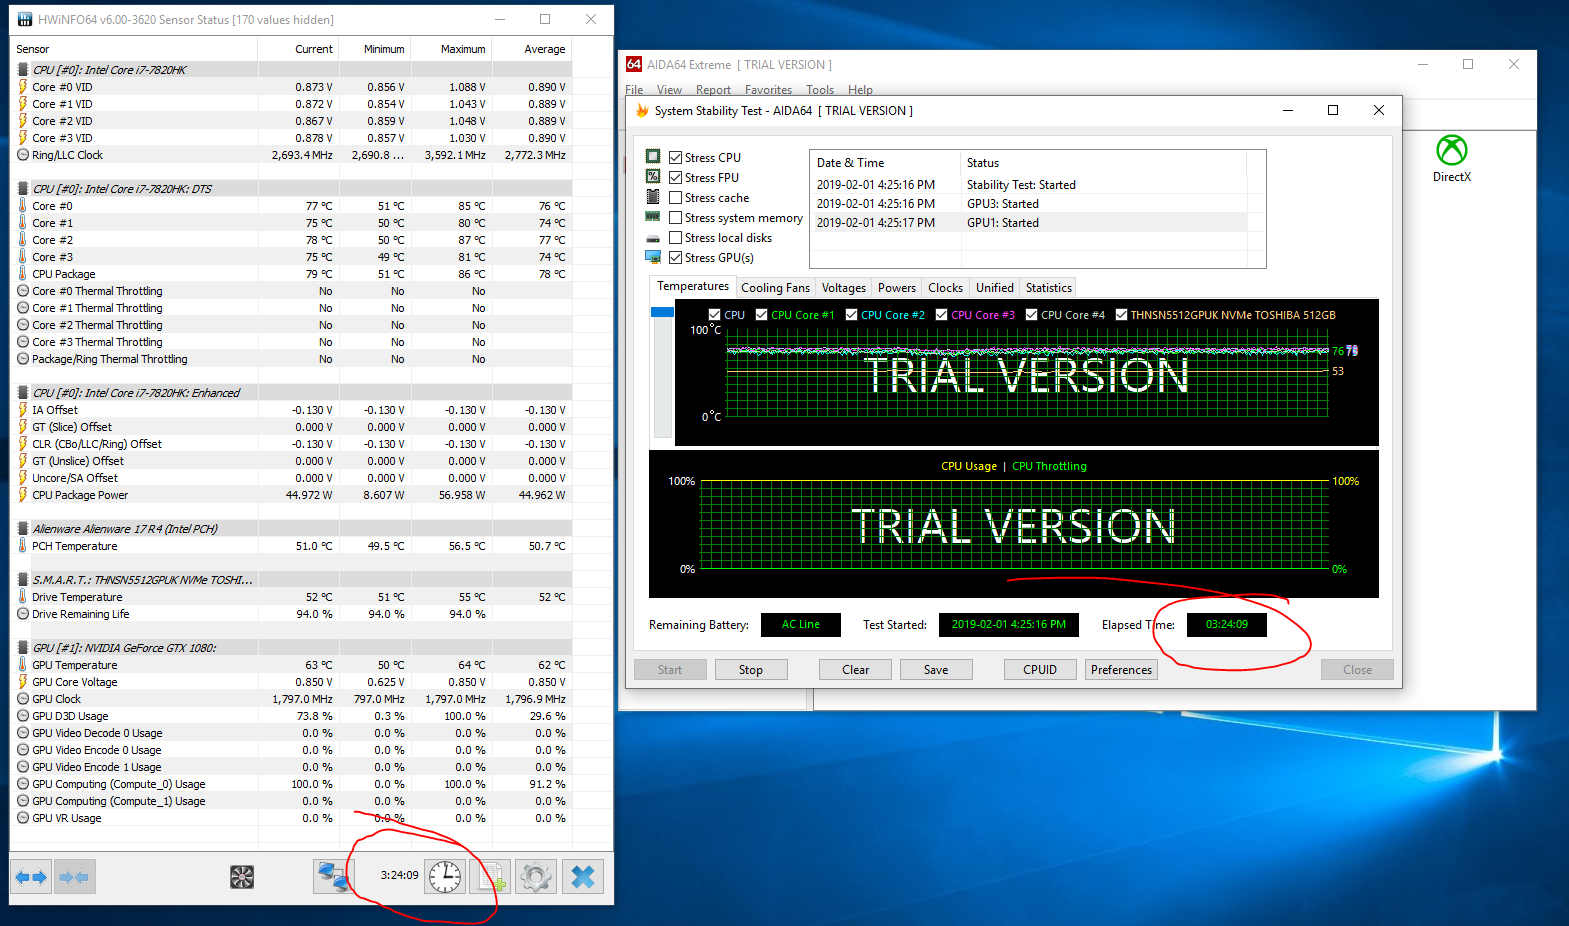Viewport: 1569px width, 926px height.
Task: Switch to the Clocks tab
Action: click(945, 288)
